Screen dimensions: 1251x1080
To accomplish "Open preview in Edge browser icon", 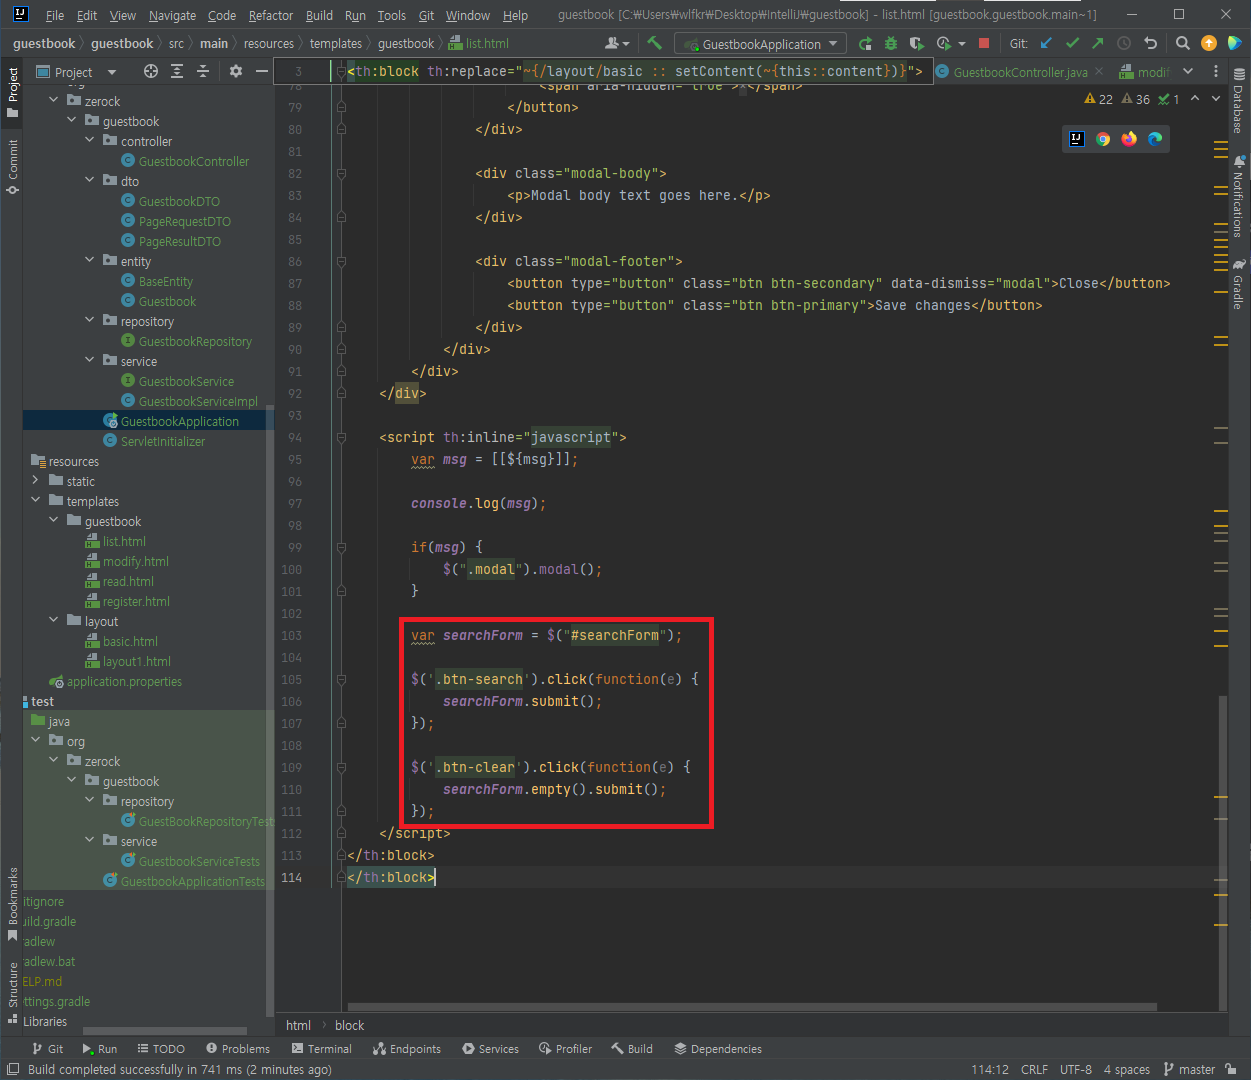I will pos(1155,139).
